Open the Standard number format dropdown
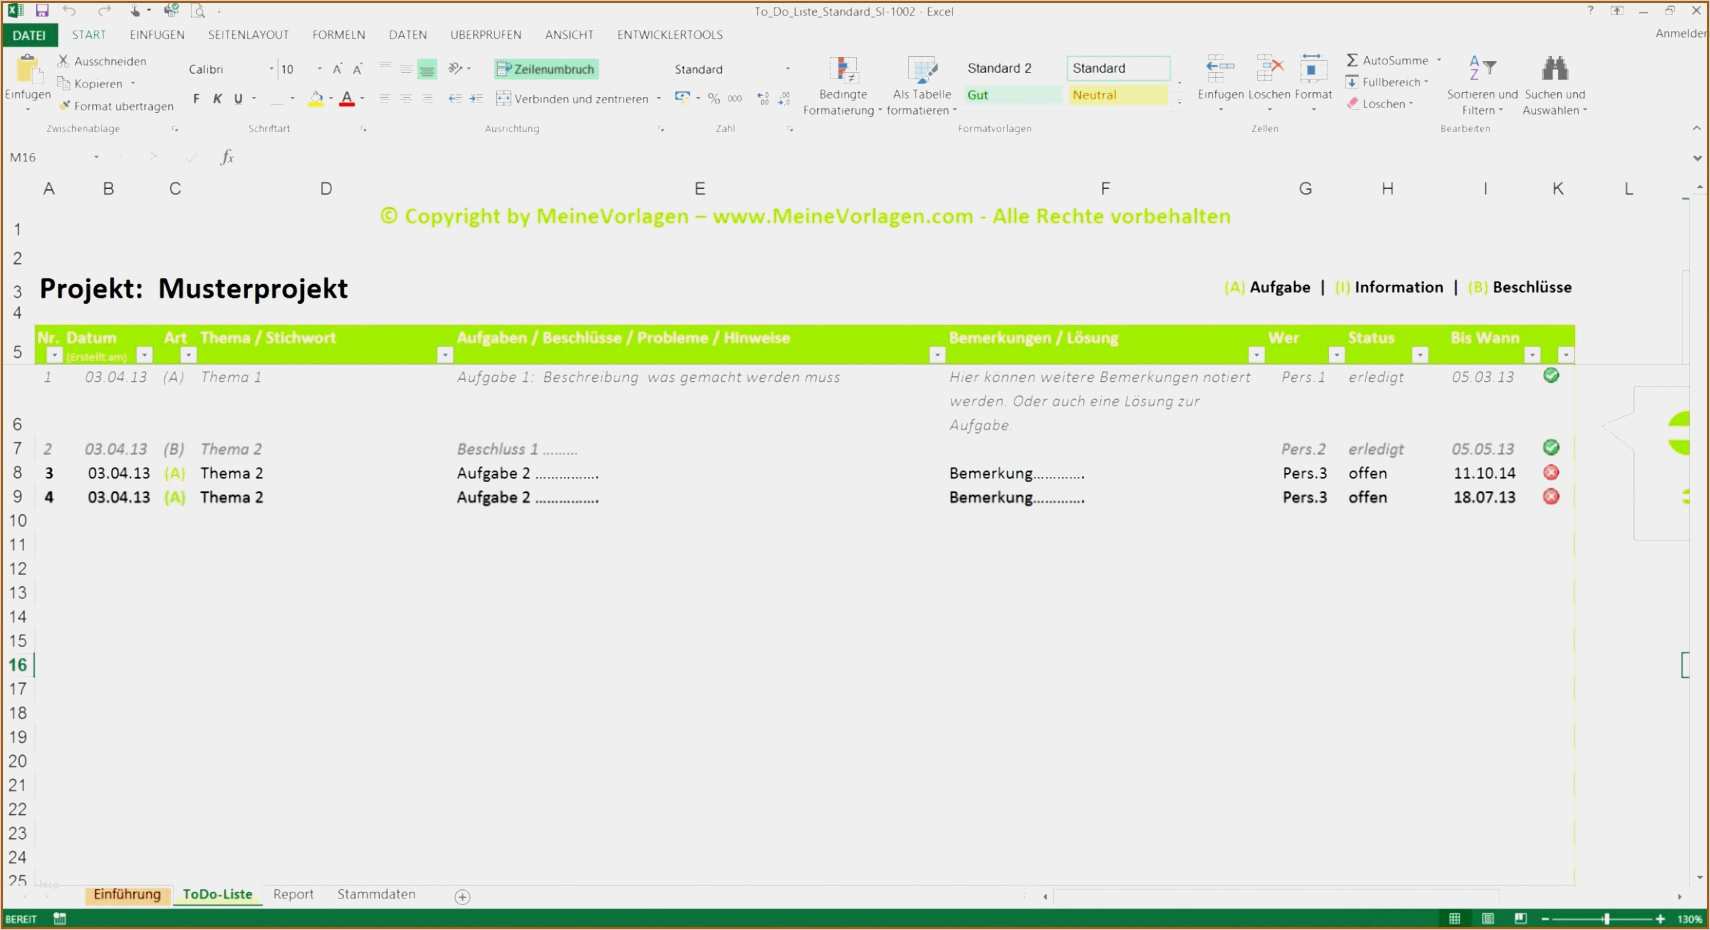Screen dimensions: 1710x930 point(789,69)
